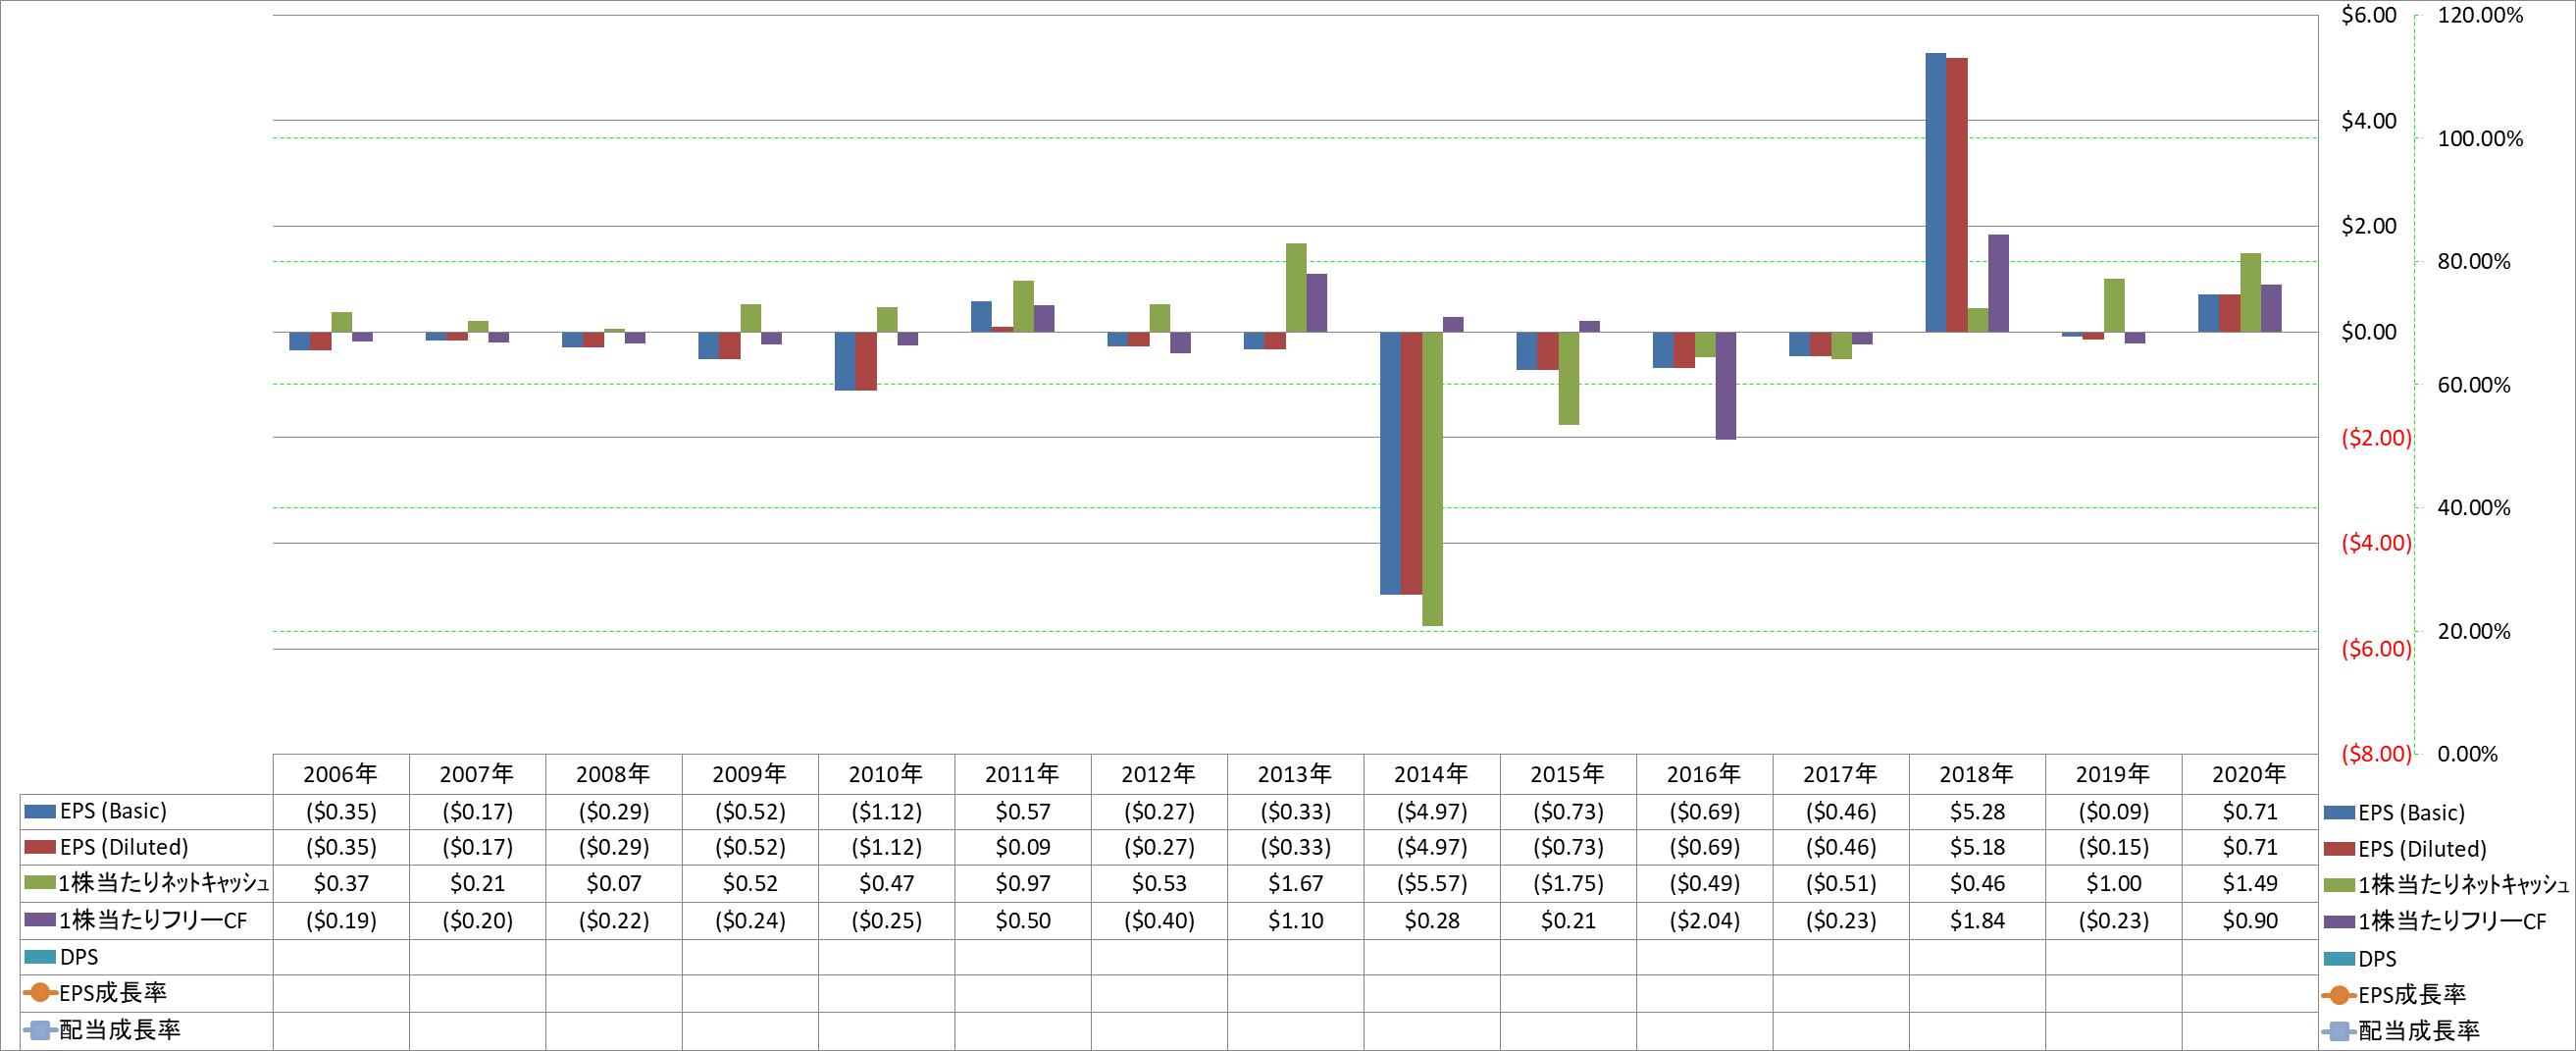Click the 2018年 column header
Screen dimensions: 2576x1051
pyautogui.click(x=1977, y=774)
